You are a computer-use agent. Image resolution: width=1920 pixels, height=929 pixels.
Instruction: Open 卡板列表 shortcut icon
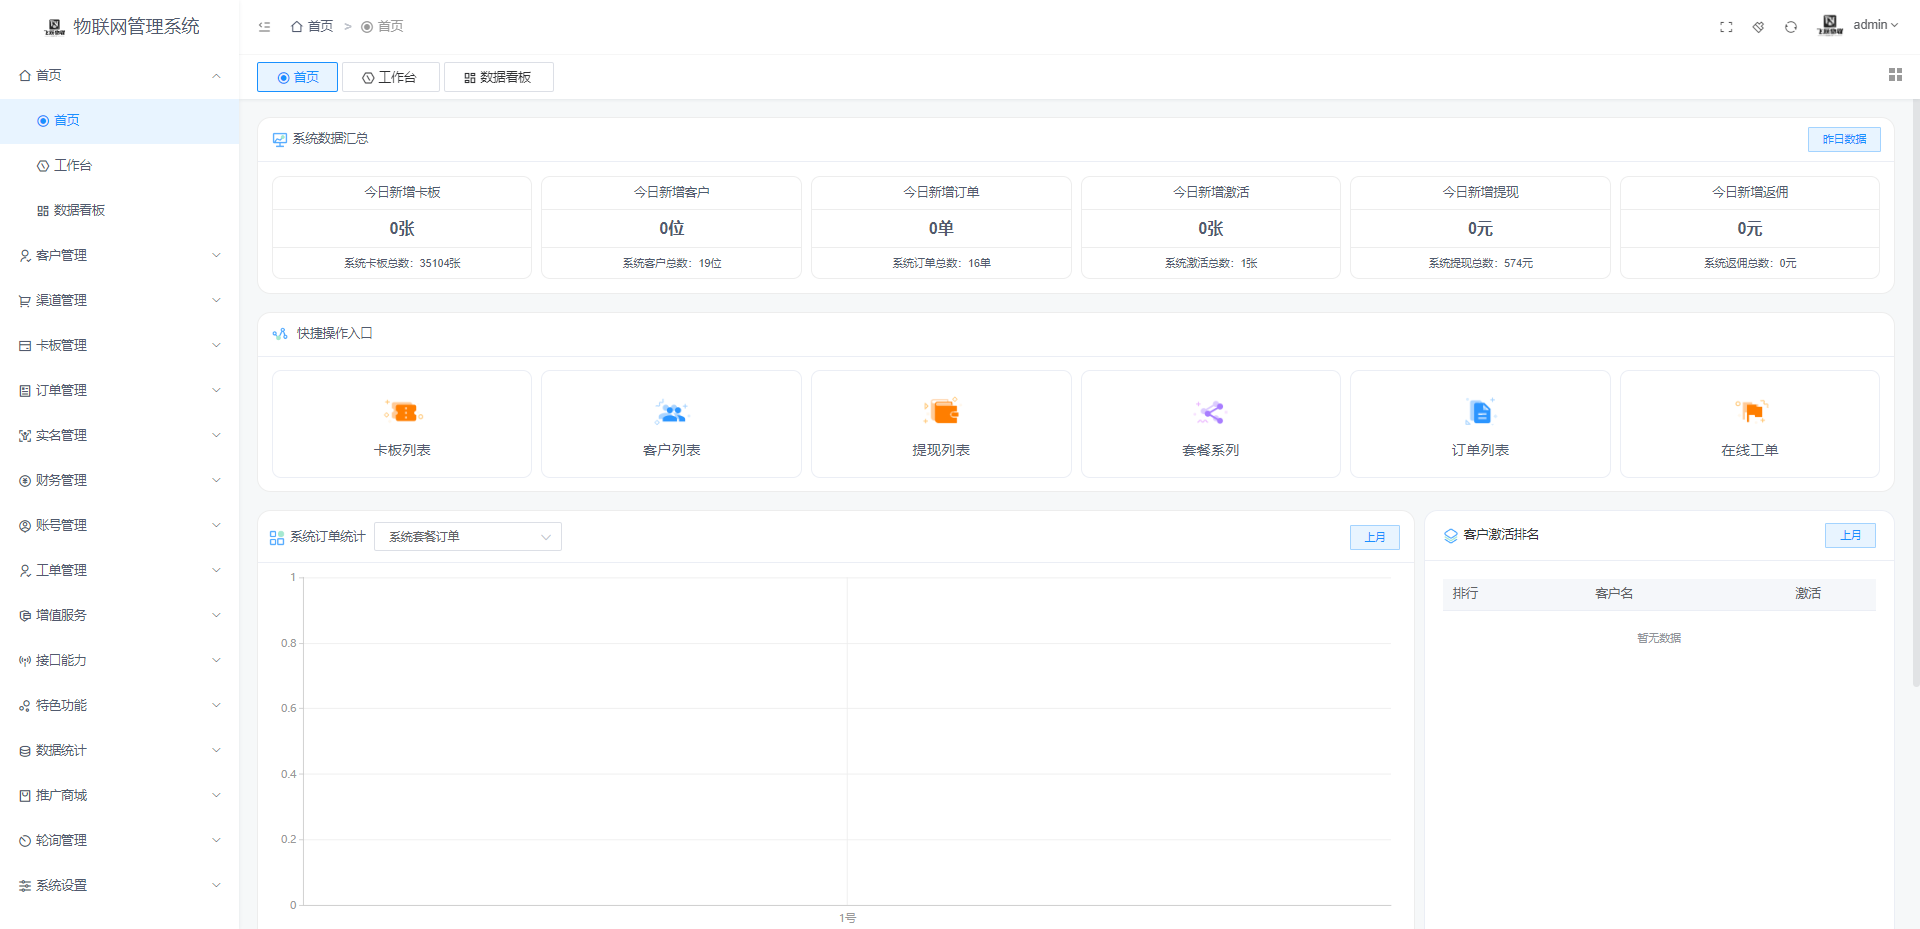pyautogui.click(x=402, y=412)
